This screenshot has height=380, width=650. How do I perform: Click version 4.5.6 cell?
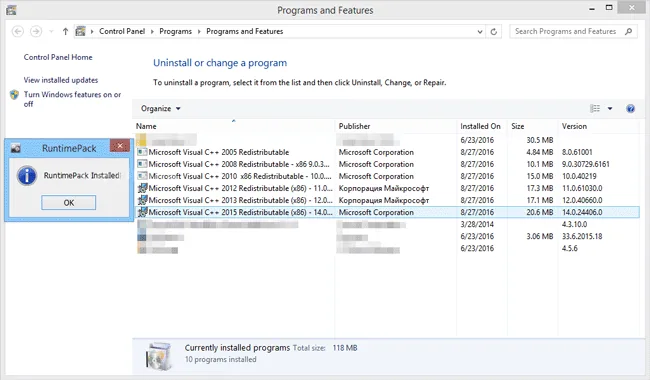tap(570, 248)
